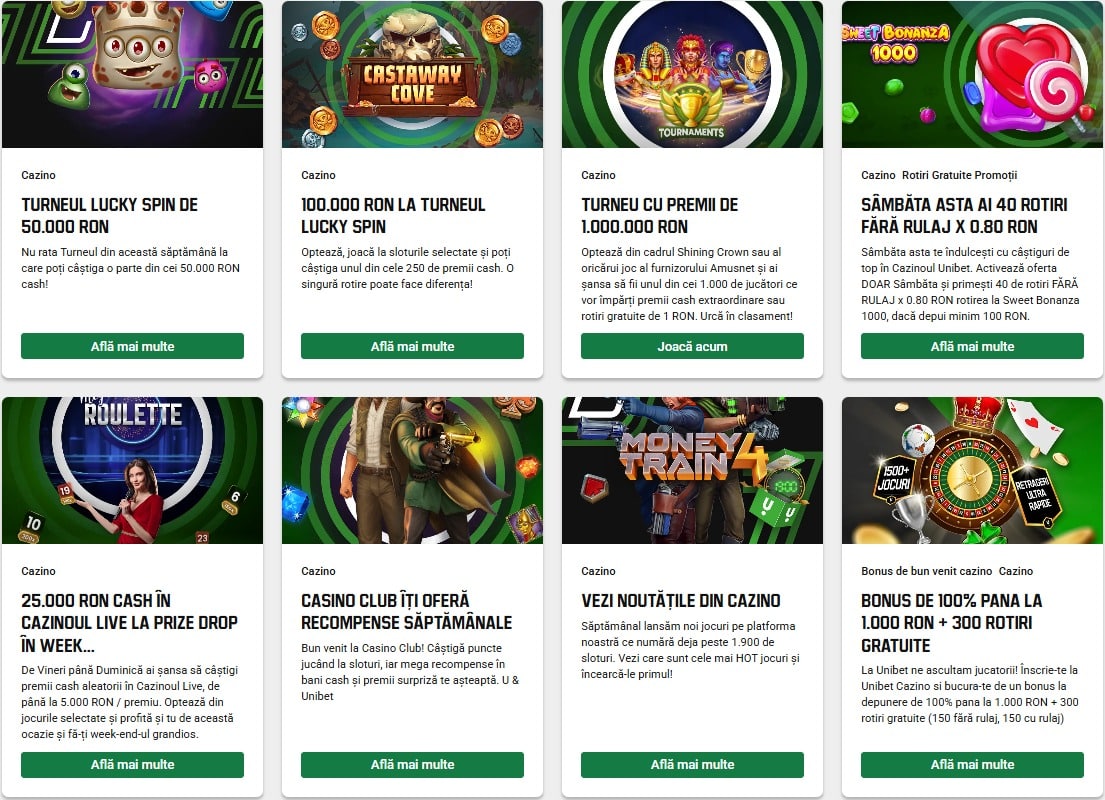Image resolution: width=1105 pixels, height=800 pixels.
Task: Click 'Află mai multe' for 40 rotiri offer
Action: [972, 346]
